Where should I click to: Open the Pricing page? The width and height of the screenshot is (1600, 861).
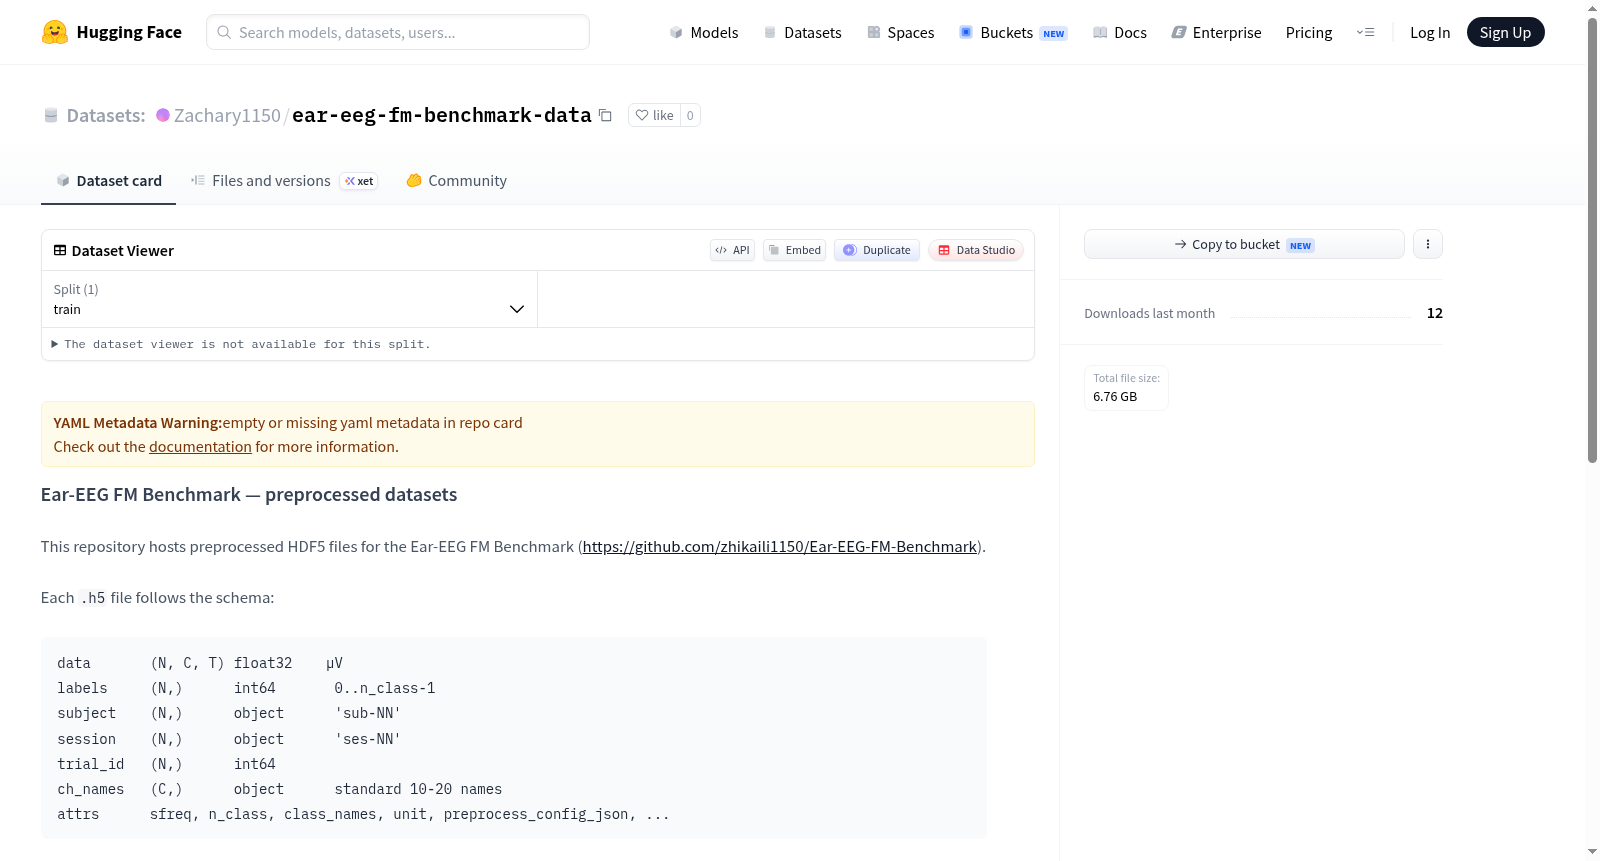(1309, 32)
